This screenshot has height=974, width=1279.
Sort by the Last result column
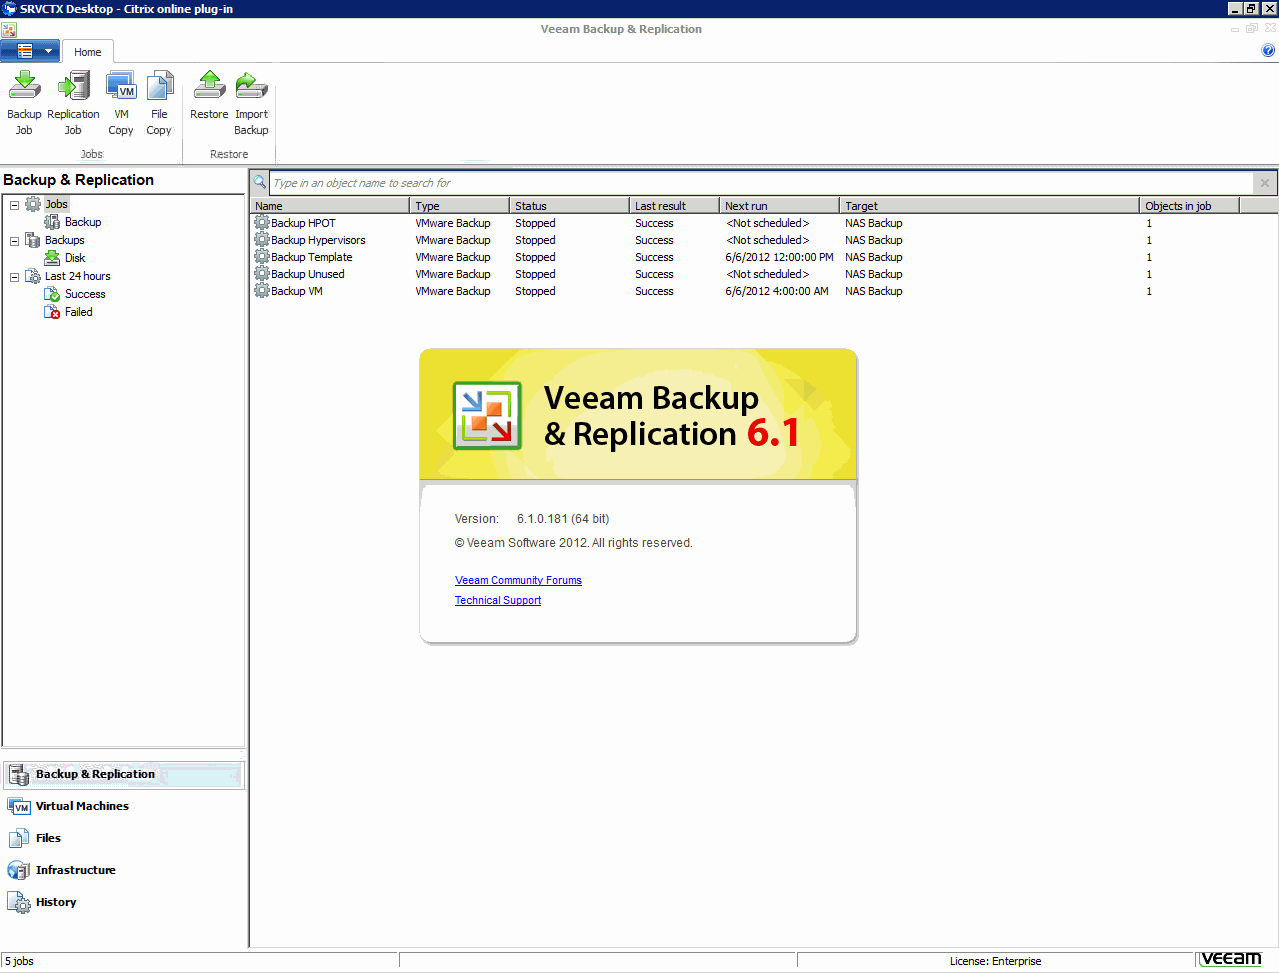[675, 205]
